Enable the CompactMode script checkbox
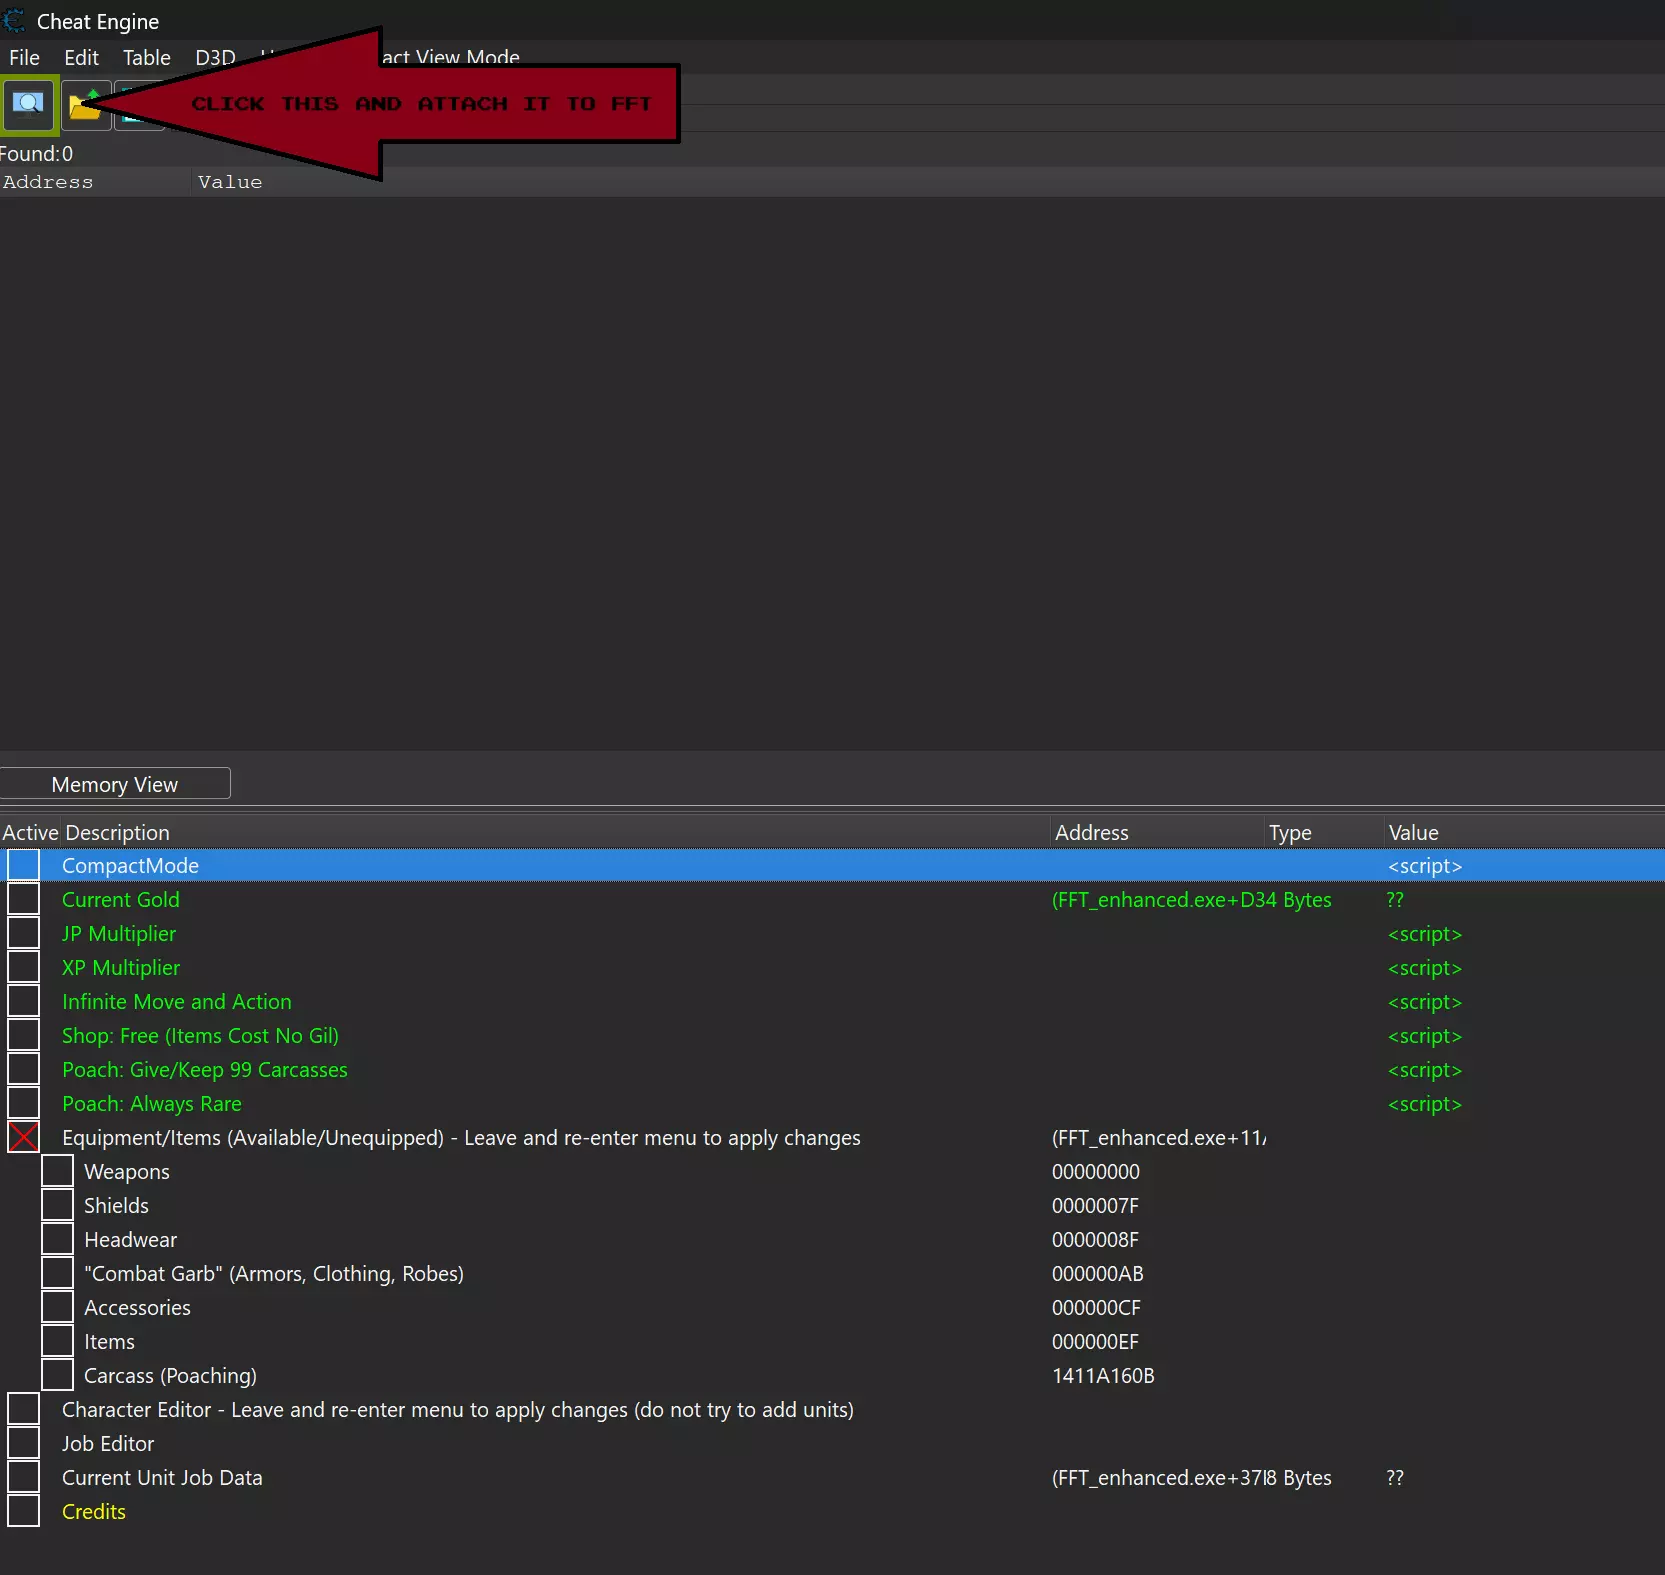The width and height of the screenshot is (1665, 1575). pos(23,865)
